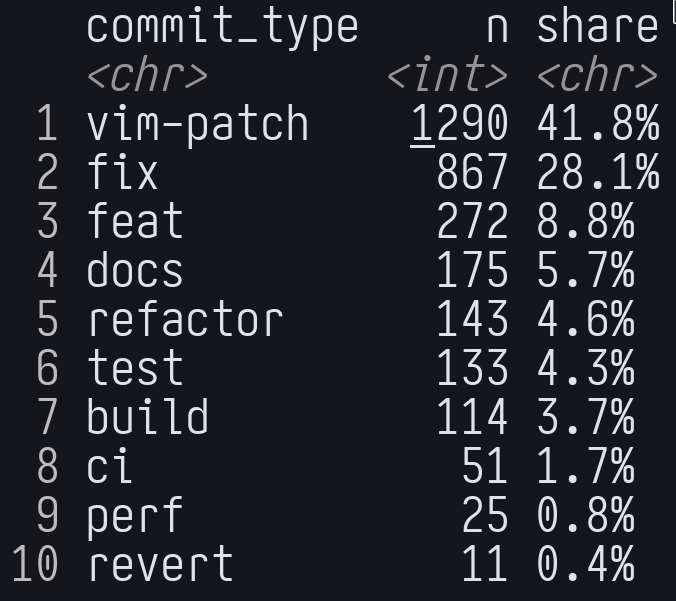Select the docs commit type text
Viewport: 676px width, 601px height.
pos(135,270)
